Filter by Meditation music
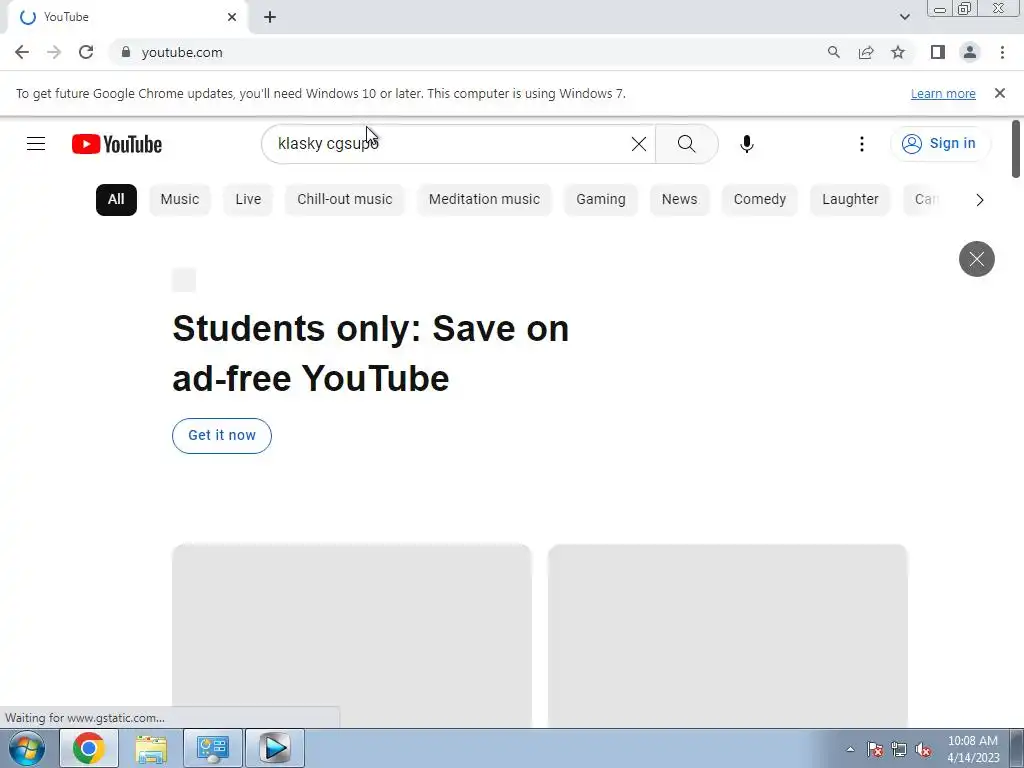The height and width of the screenshot is (768, 1024). (x=484, y=200)
